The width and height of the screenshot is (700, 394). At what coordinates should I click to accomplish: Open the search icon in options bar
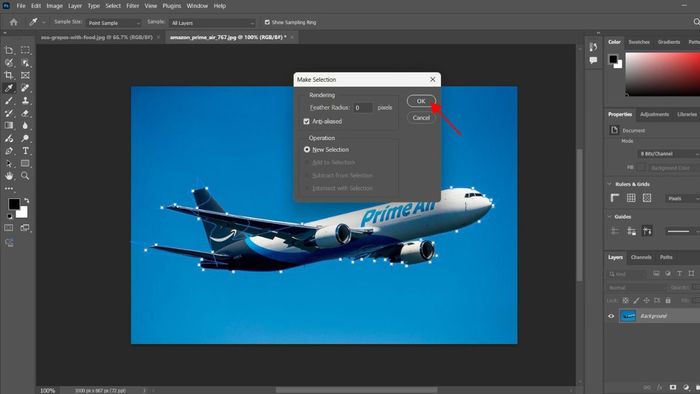pyautogui.click(x=696, y=22)
